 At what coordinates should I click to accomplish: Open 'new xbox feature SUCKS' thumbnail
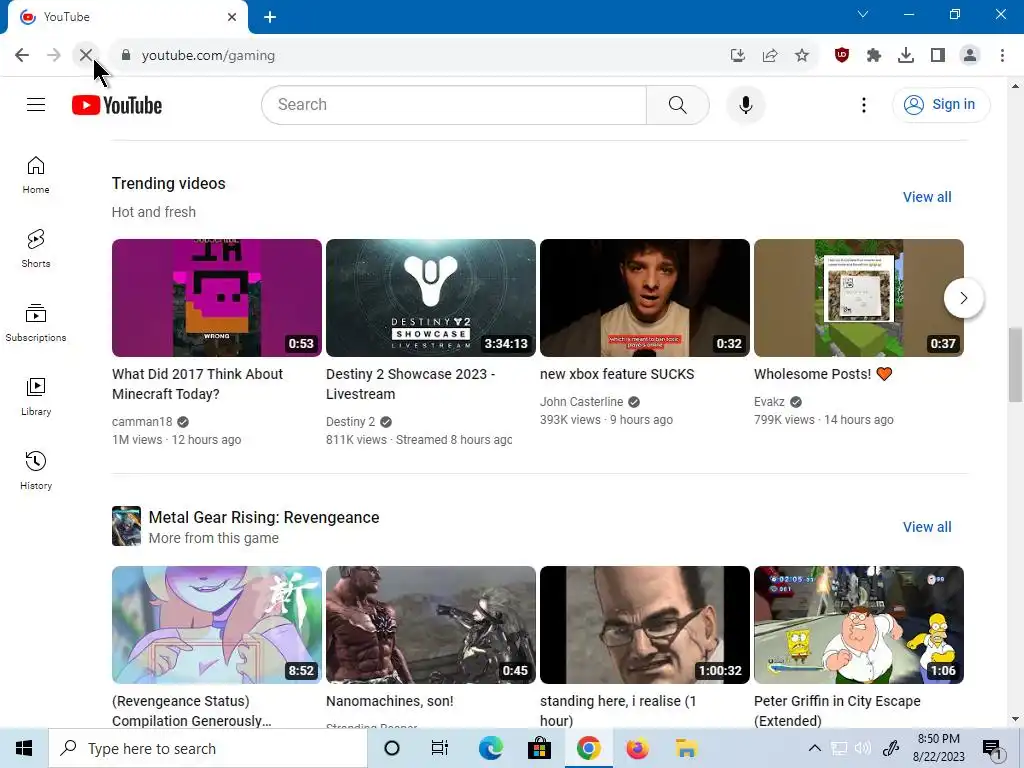[645, 298]
